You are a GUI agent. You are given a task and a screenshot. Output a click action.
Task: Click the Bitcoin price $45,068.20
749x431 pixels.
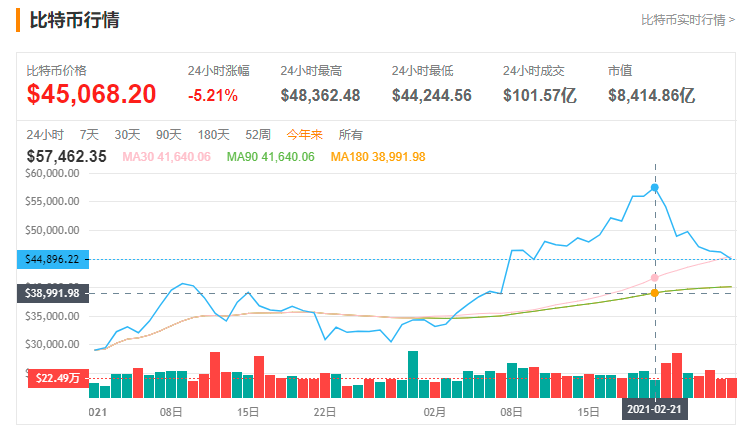91,94
